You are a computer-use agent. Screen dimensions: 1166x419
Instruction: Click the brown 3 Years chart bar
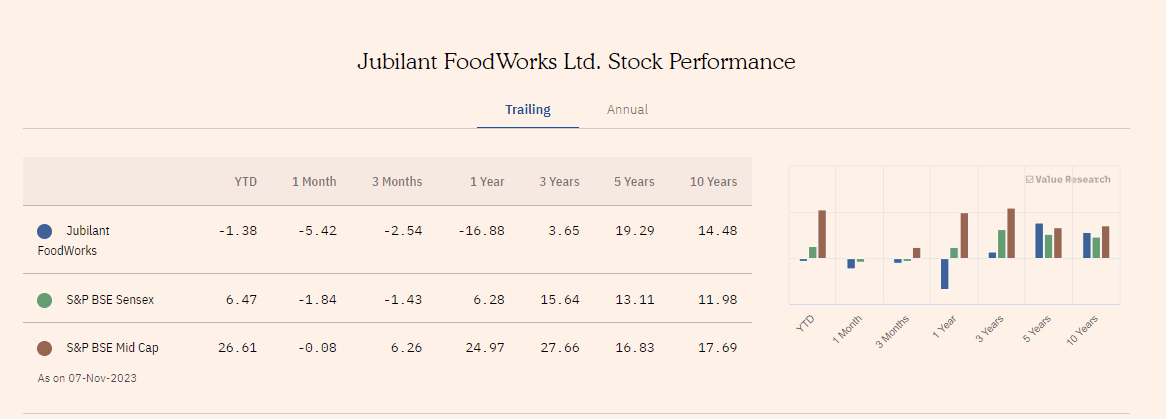[x=1011, y=233]
